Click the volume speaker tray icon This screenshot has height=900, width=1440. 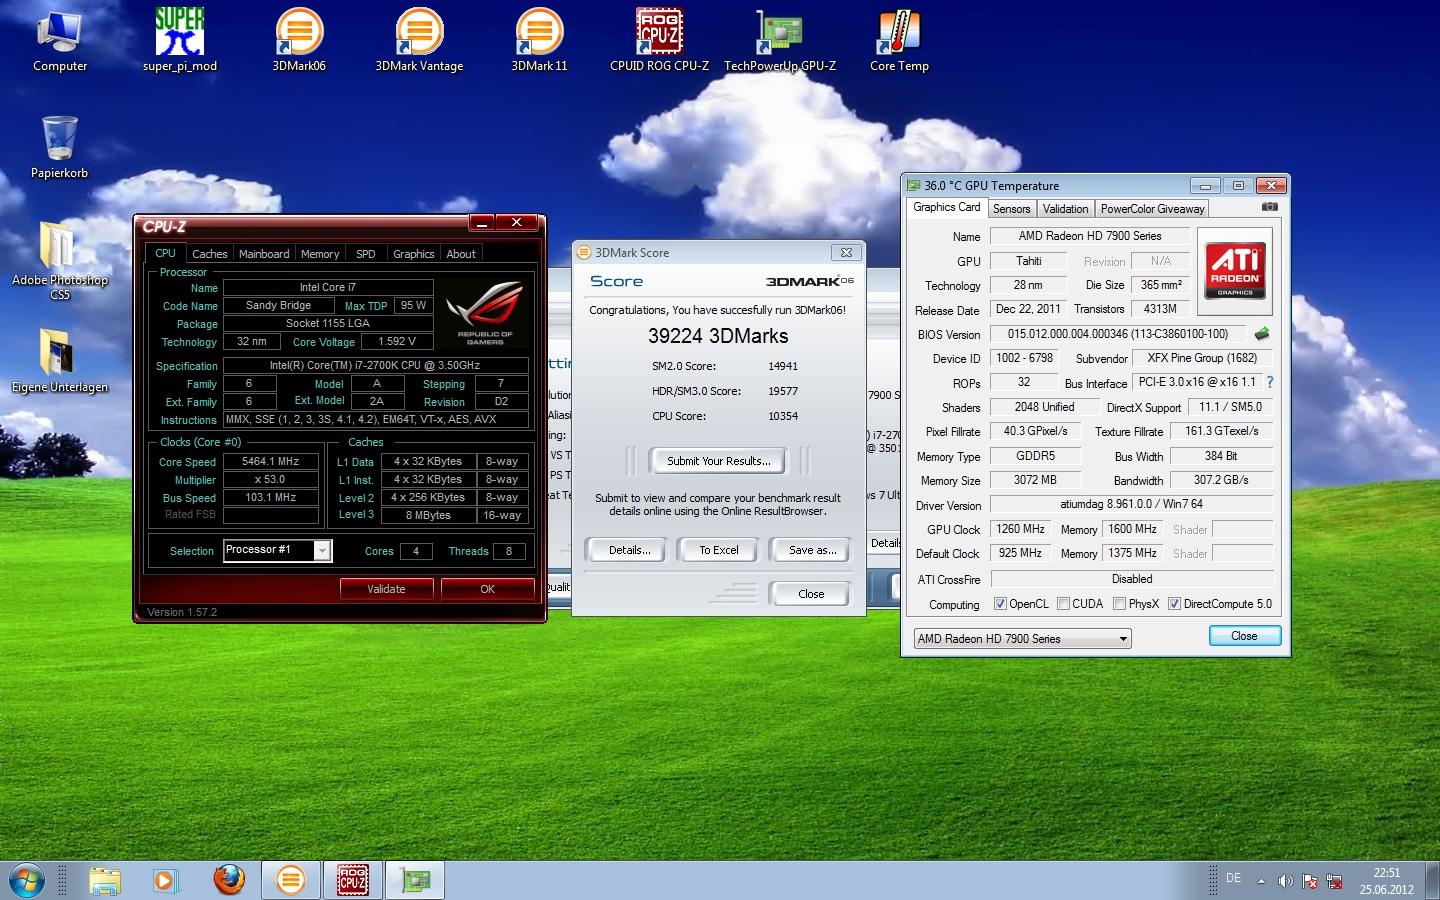1285,881
